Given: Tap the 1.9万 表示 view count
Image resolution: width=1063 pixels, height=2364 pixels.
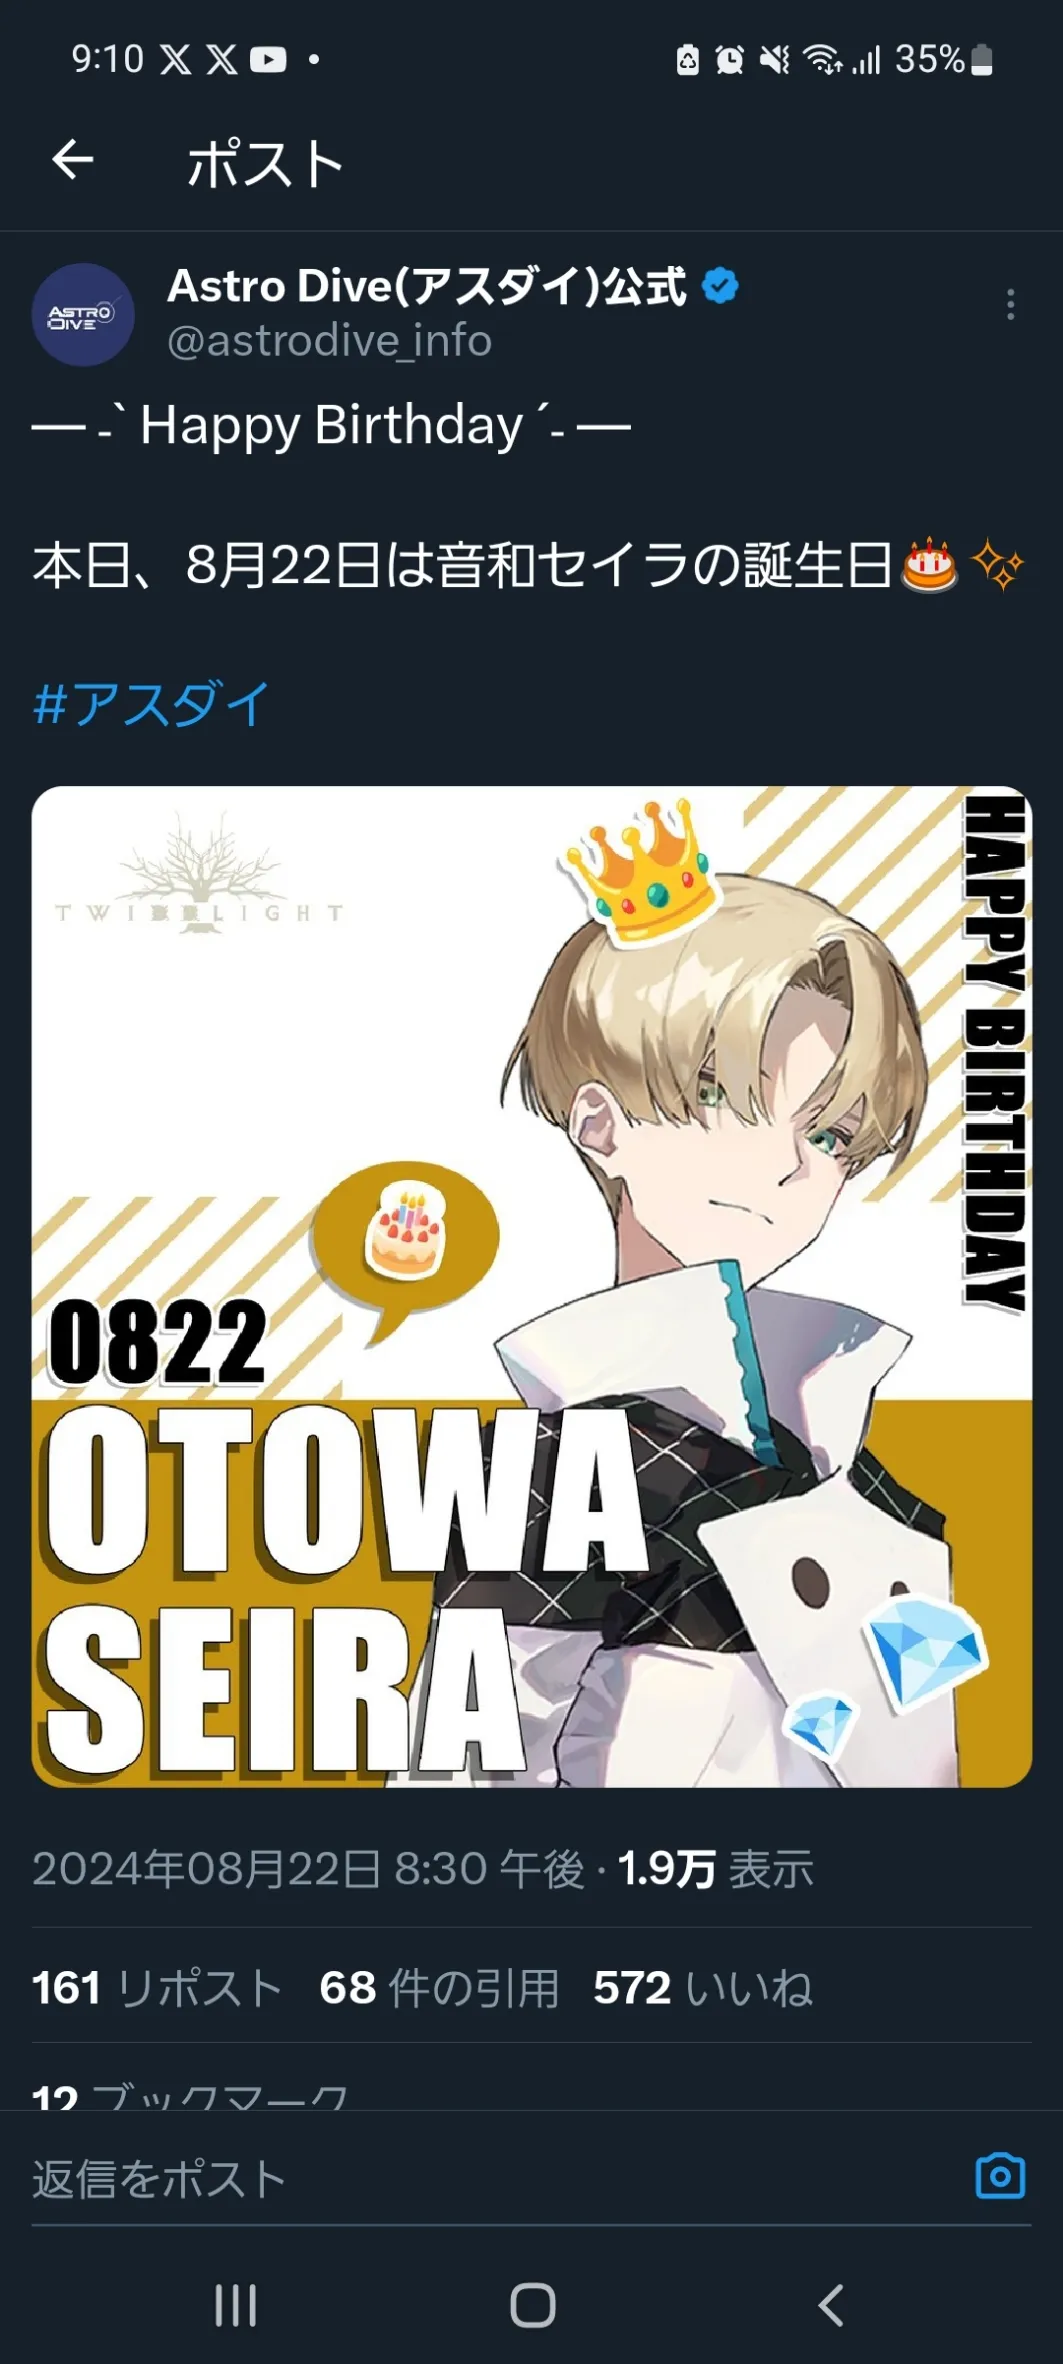Looking at the screenshot, I should pos(716,1869).
